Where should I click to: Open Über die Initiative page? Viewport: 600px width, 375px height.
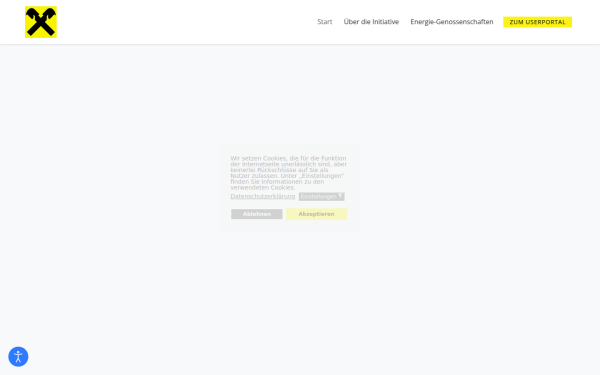[371, 22]
